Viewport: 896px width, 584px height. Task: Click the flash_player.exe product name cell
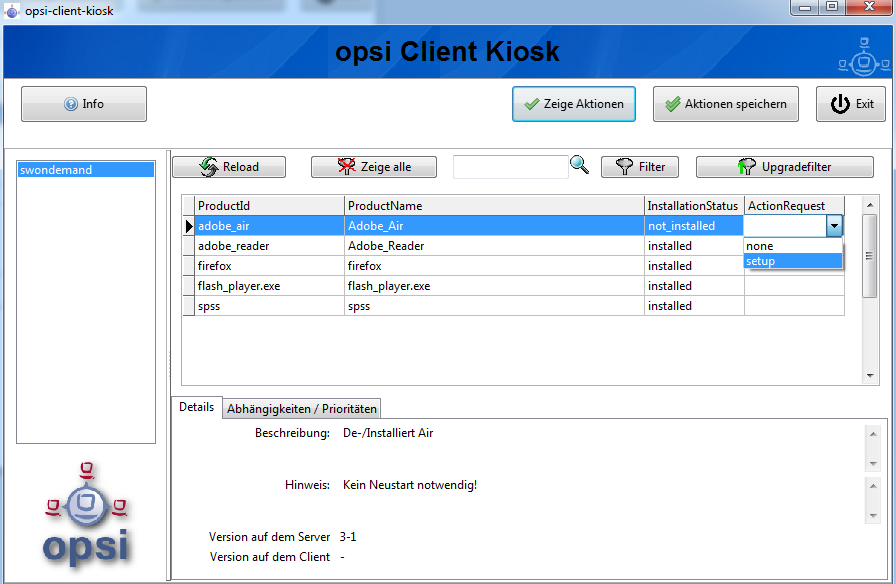[494, 286]
